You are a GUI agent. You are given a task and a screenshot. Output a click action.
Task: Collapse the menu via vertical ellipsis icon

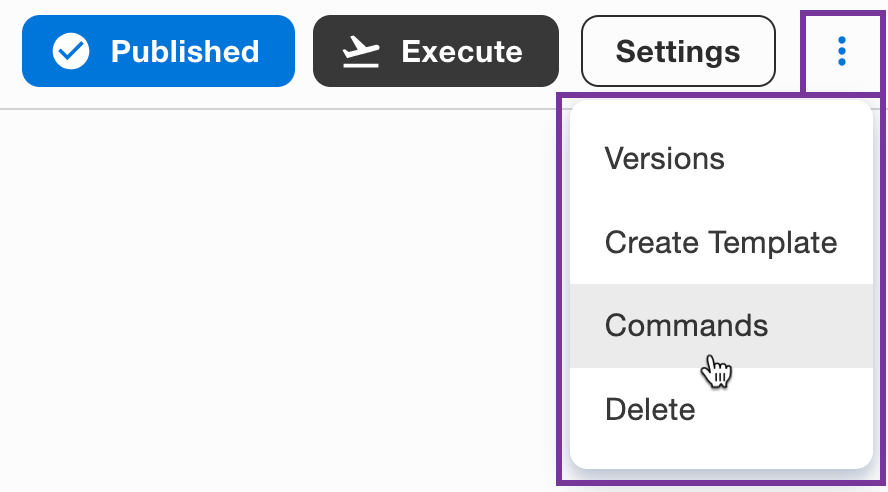click(842, 52)
